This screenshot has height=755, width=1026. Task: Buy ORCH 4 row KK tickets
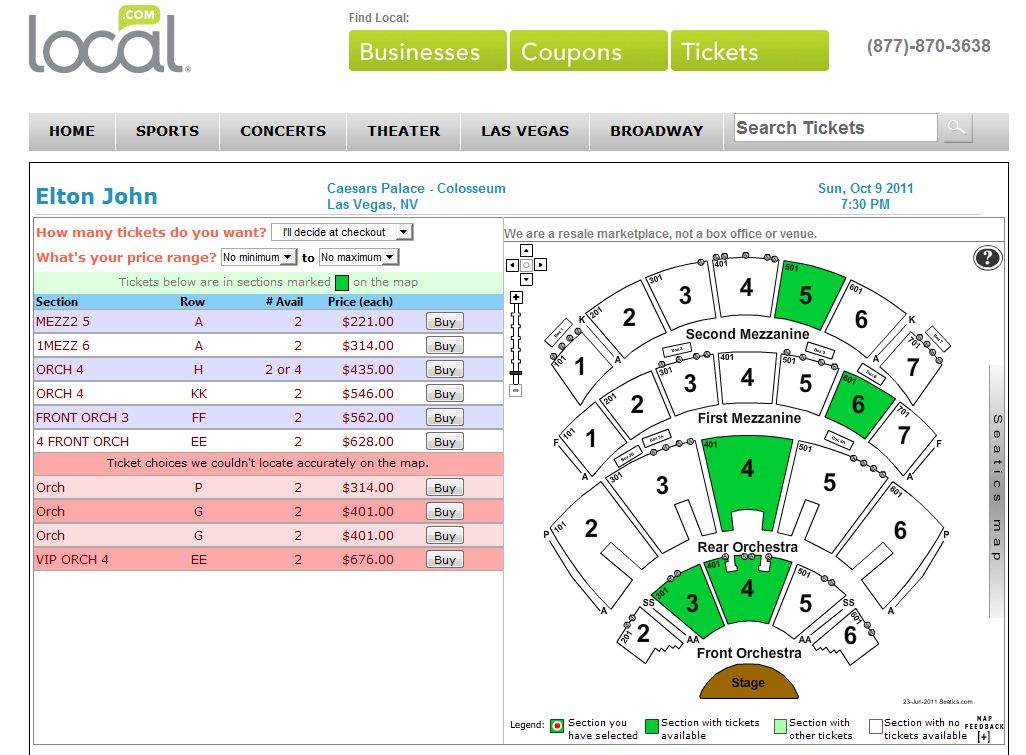point(445,393)
